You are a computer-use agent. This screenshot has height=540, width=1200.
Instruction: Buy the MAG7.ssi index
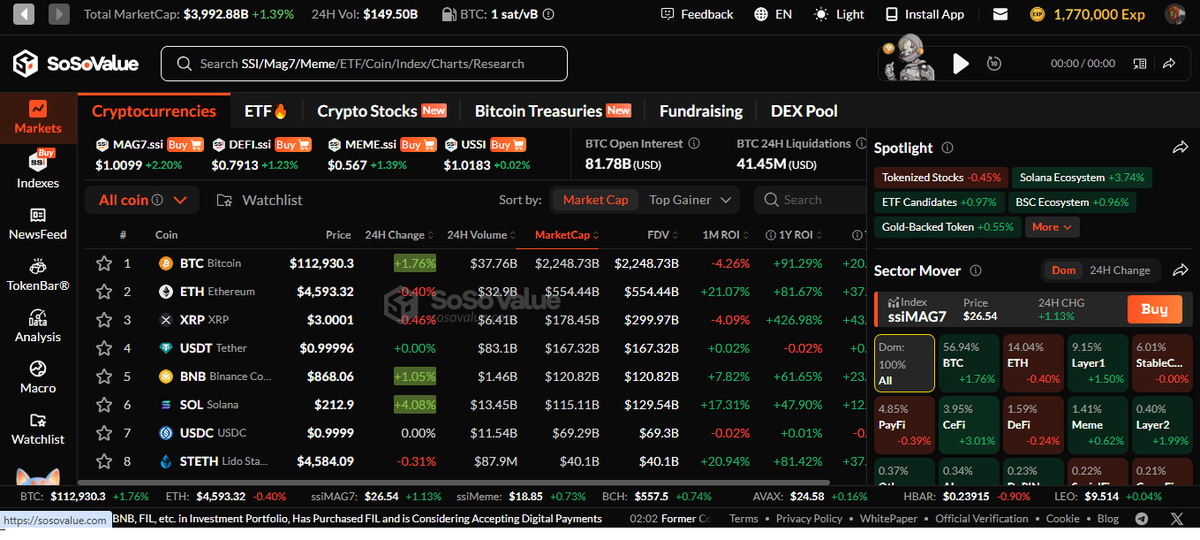click(184, 145)
